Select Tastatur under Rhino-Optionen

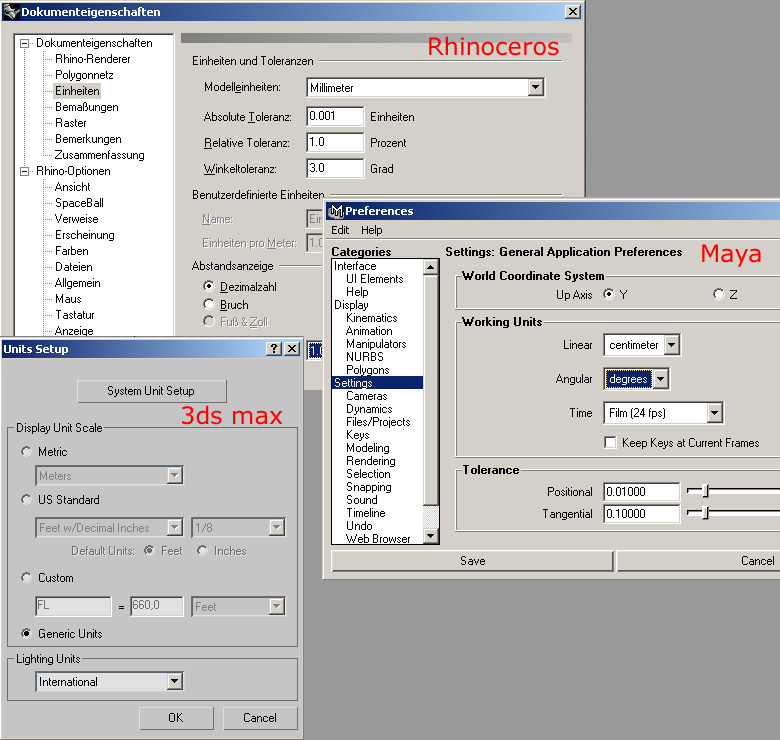point(75,315)
